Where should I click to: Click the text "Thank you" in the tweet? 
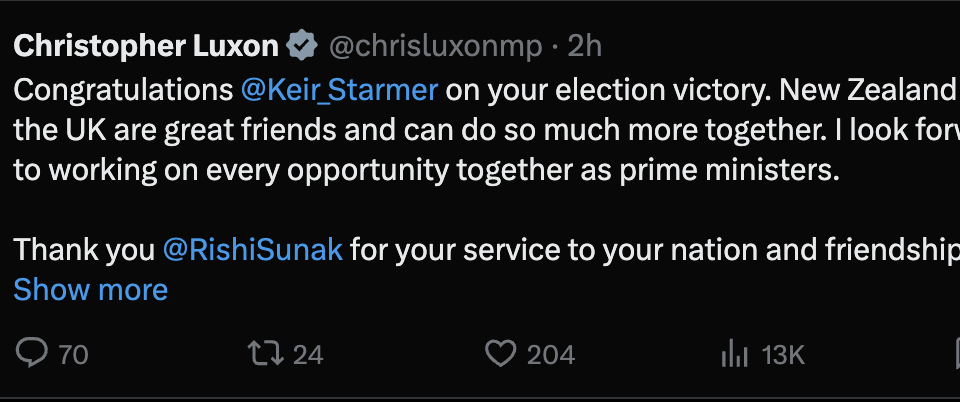(83, 249)
